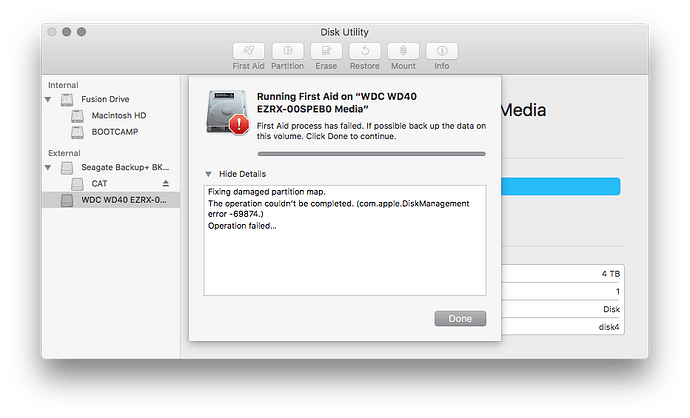
Task: Click the Fusion Drive disk icon
Action: click(x=67, y=99)
